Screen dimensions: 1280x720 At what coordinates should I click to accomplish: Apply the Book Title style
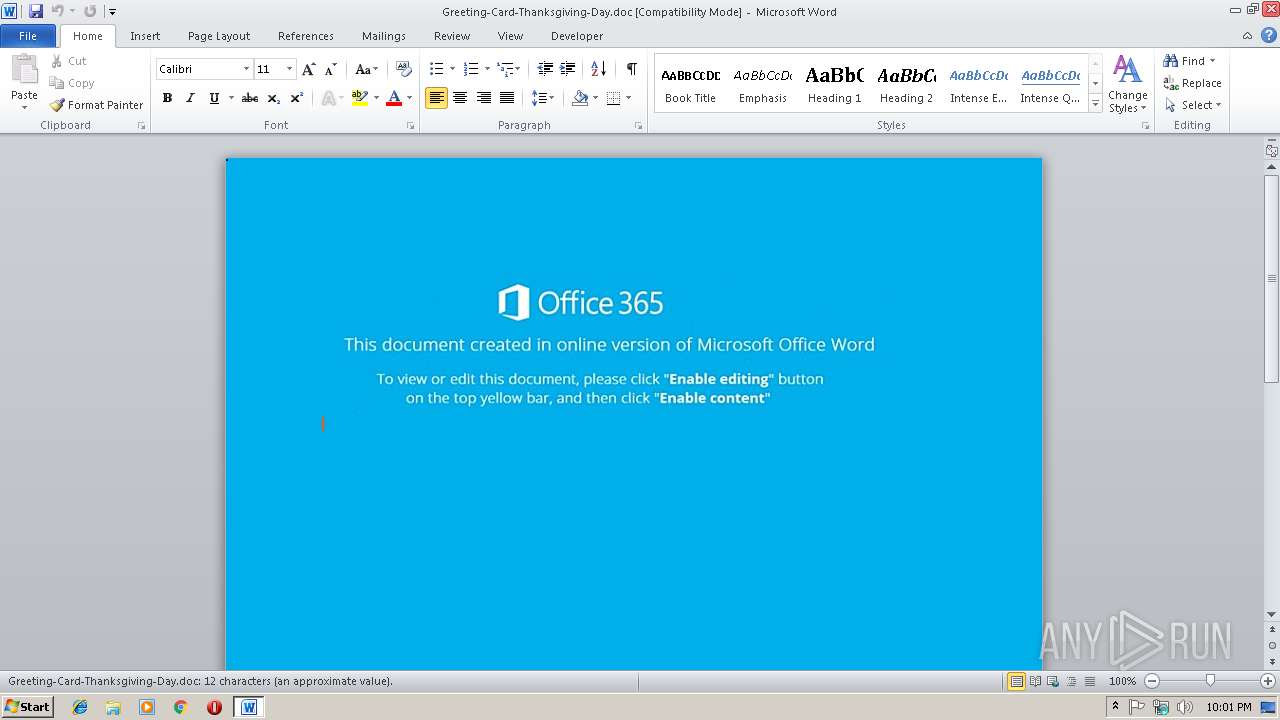coord(690,84)
